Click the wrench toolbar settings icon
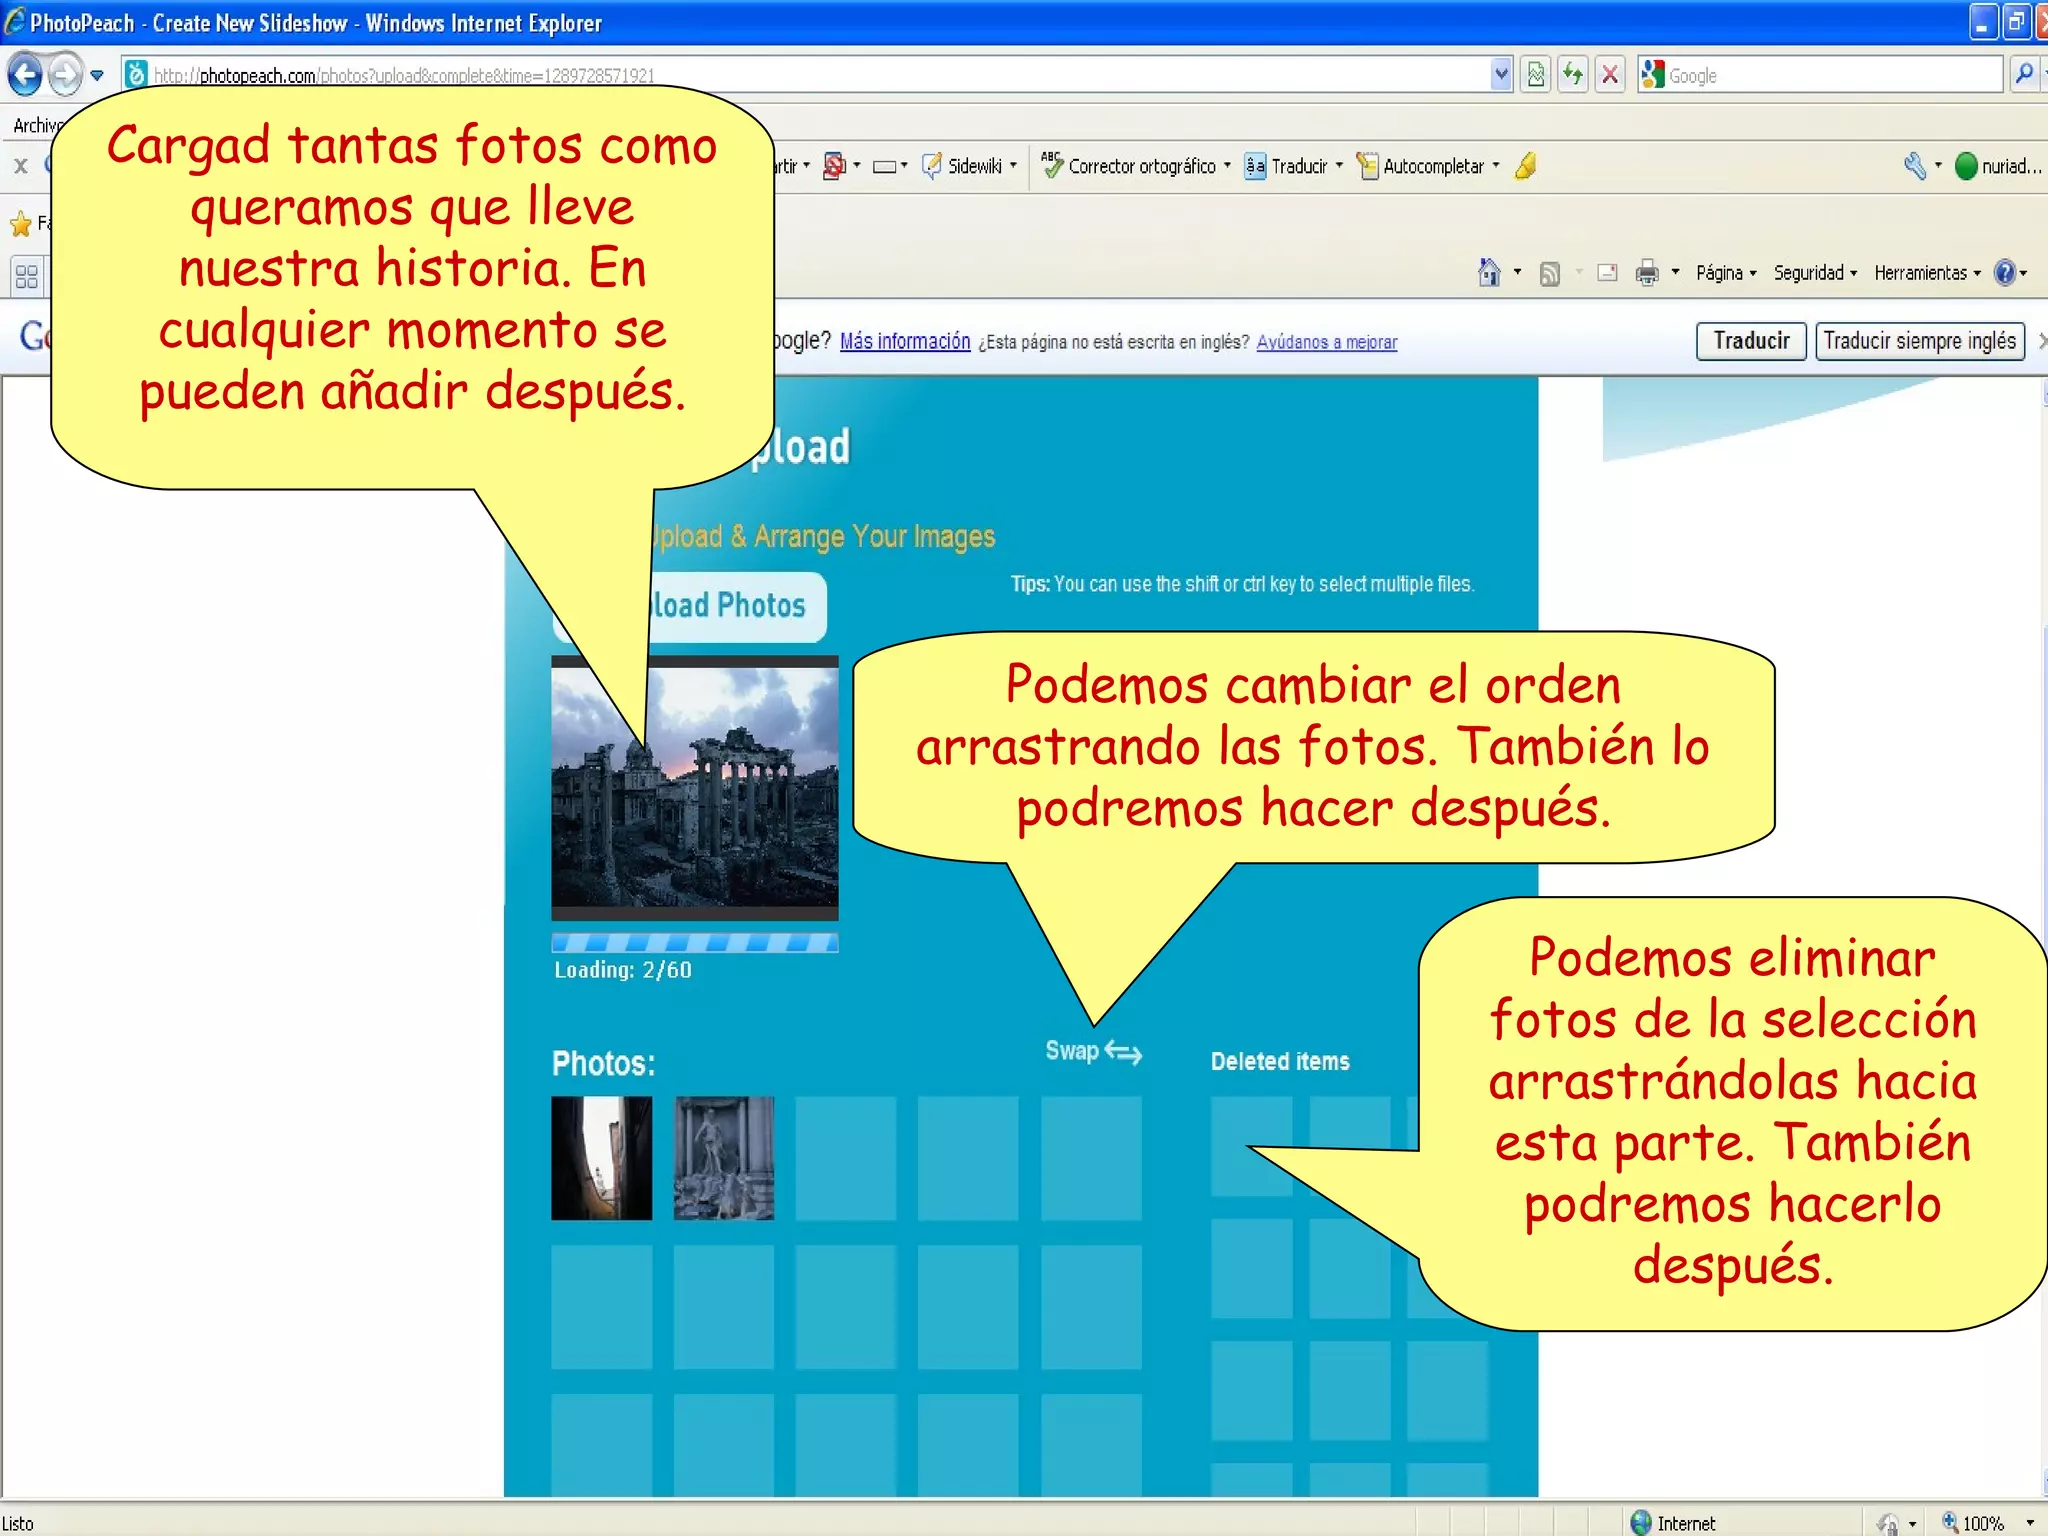The height and width of the screenshot is (1536, 2048). click(x=1914, y=166)
